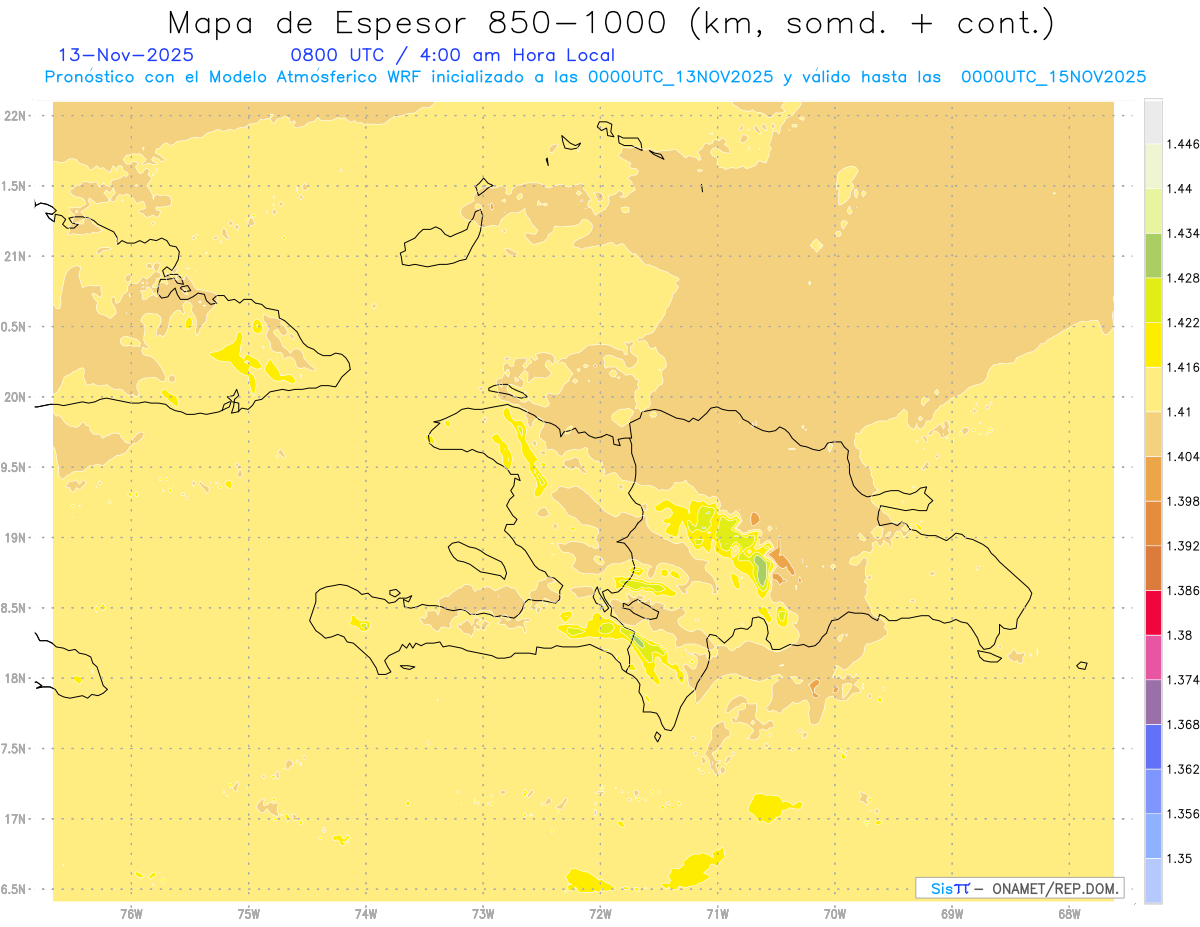
Task: Click the 1.428 colorbar value
Action: pyautogui.click(x=1183, y=278)
